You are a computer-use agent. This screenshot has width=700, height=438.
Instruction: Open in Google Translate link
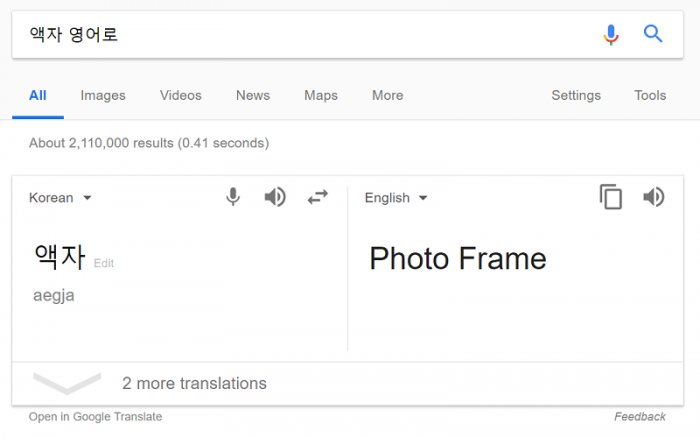coord(96,417)
